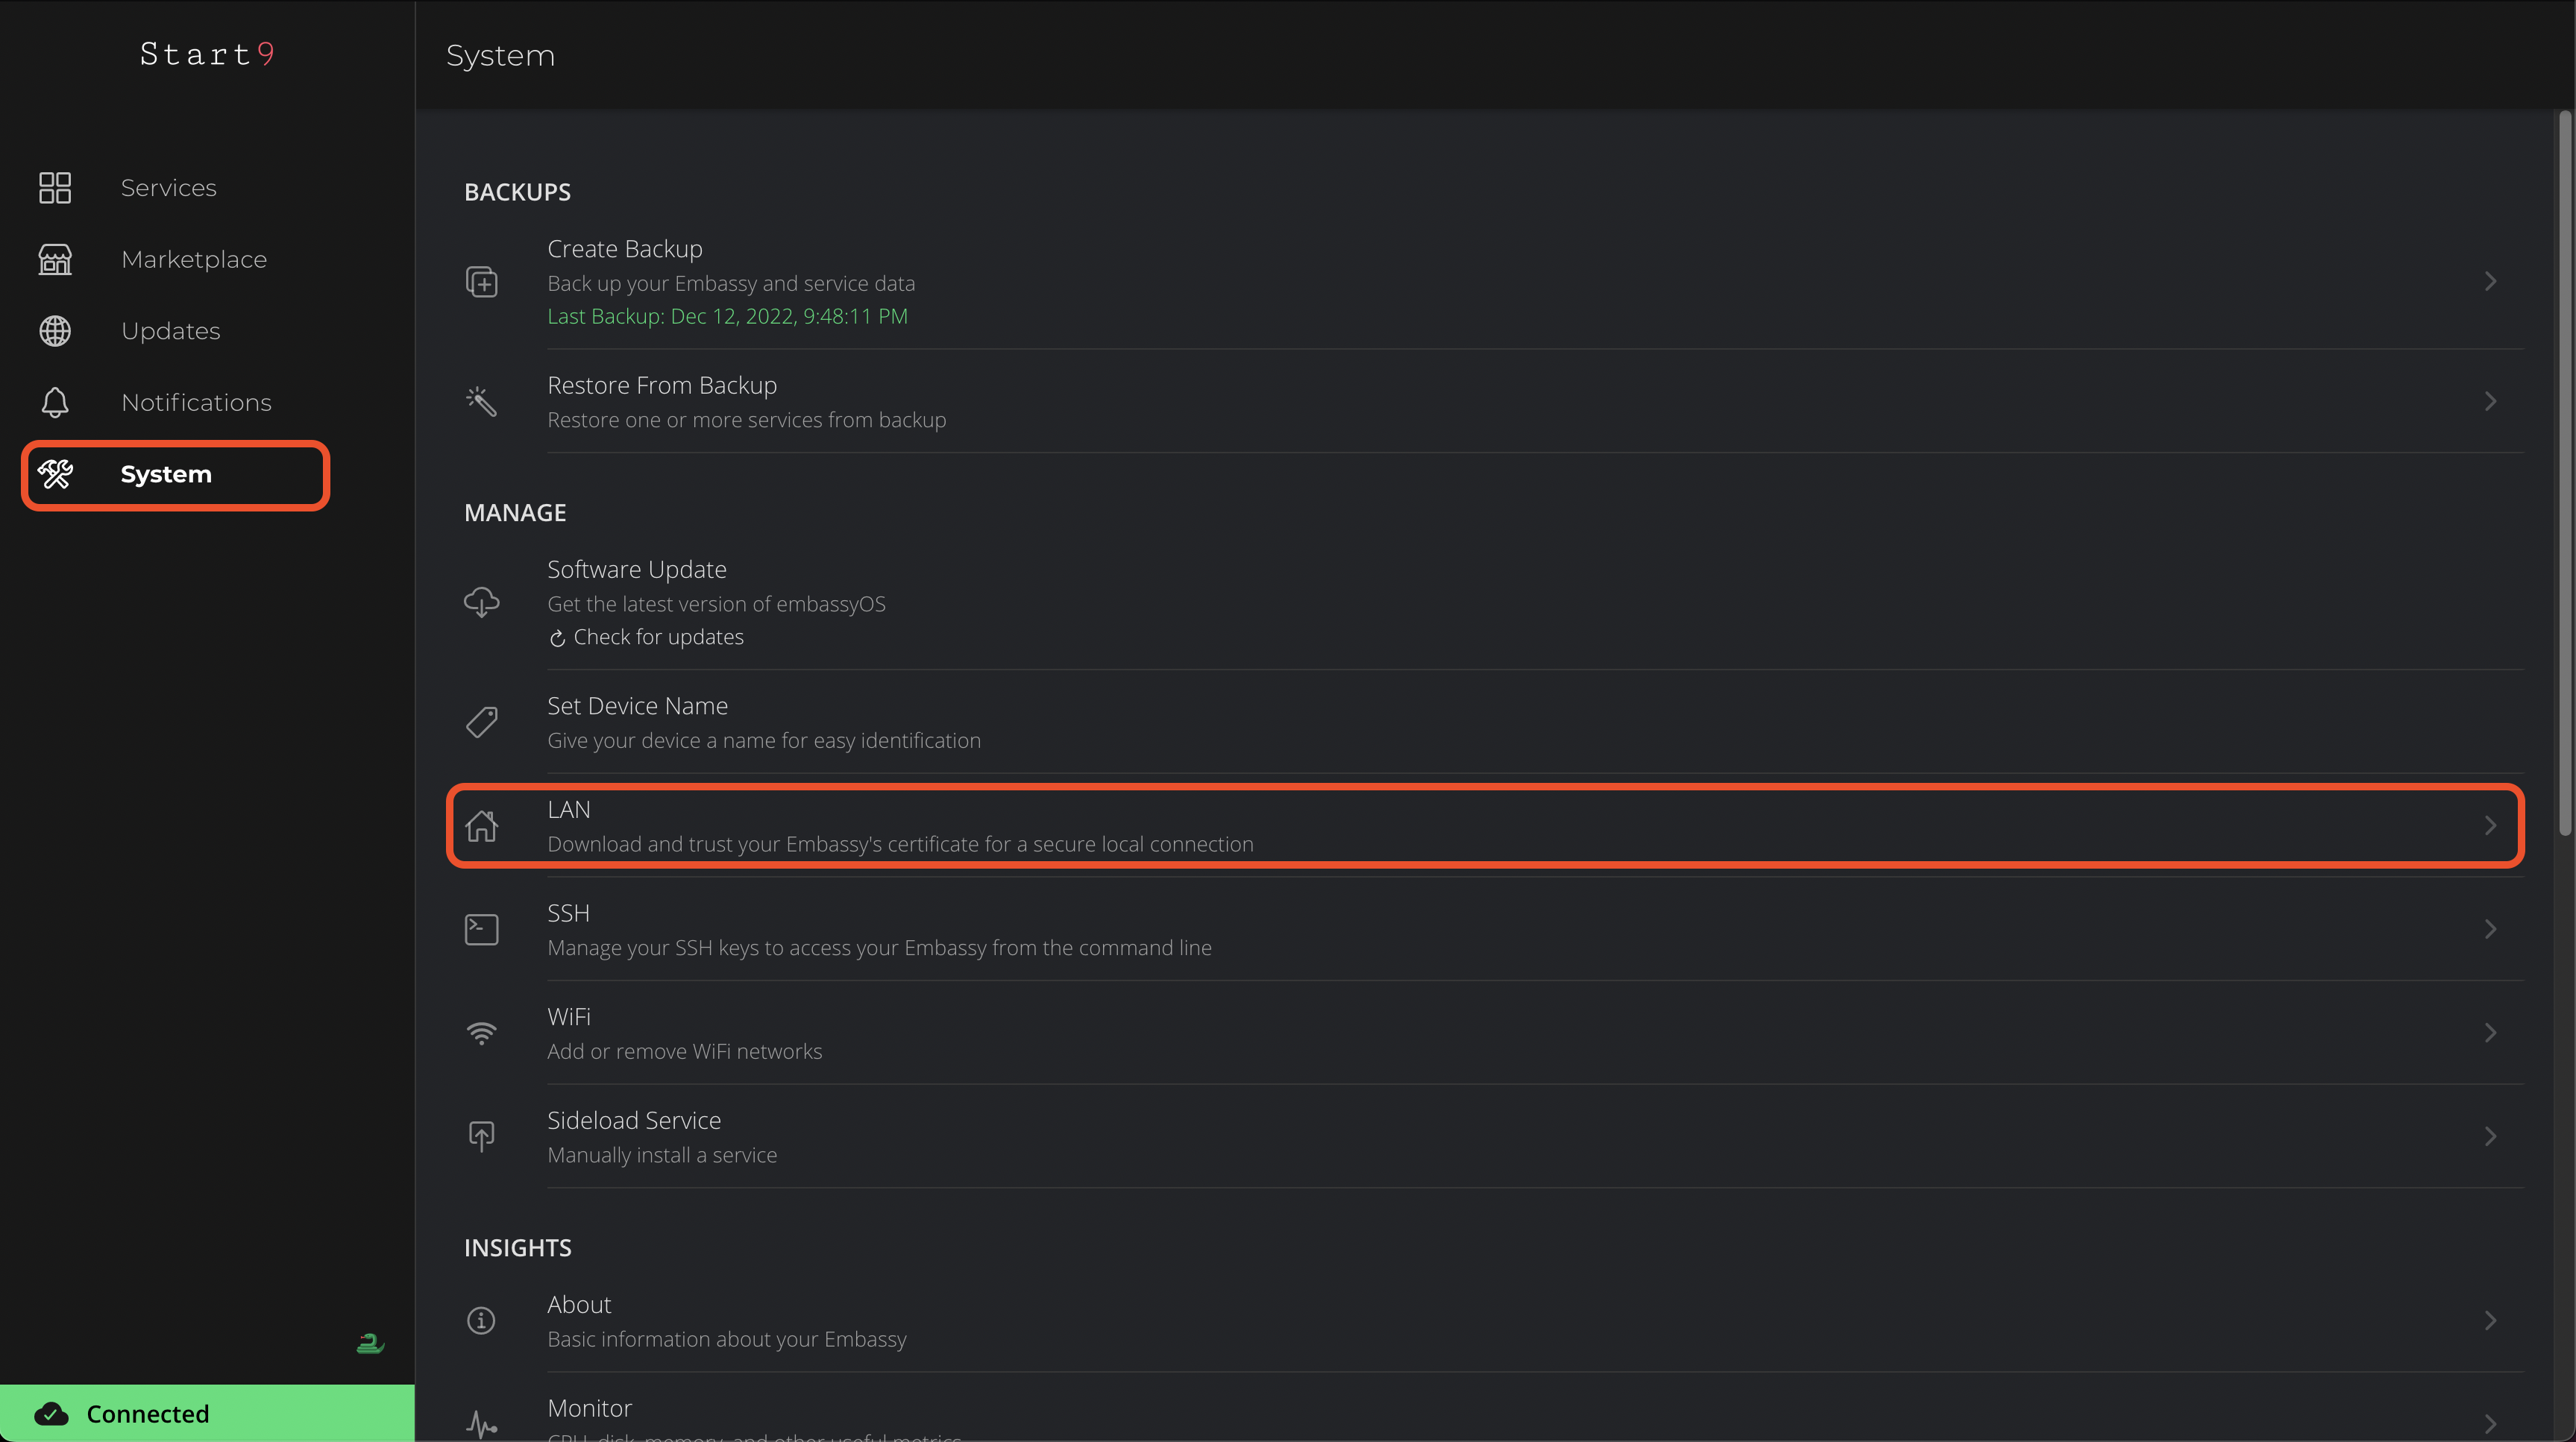This screenshot has width=2576, height=1442.
Task: Open the Notifications section
Action: point(196,403)
